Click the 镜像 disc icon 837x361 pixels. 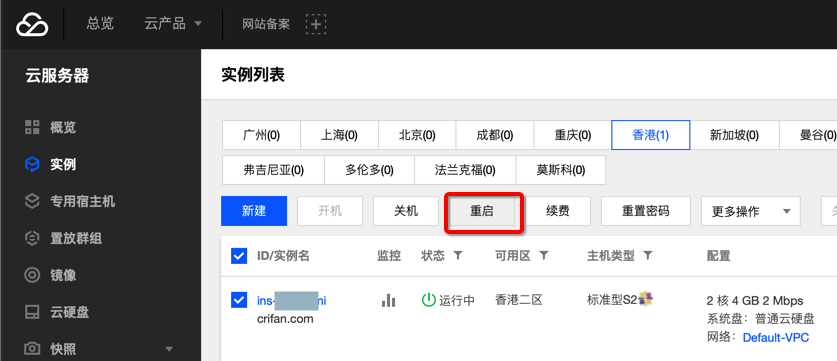pos(32,275)
